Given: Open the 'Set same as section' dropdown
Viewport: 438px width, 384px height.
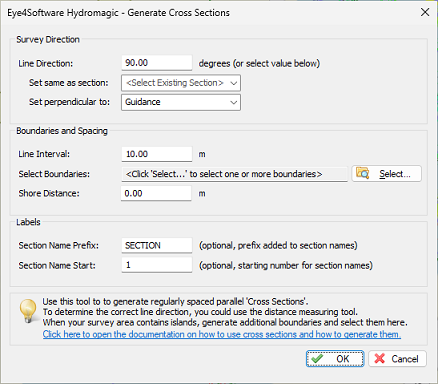Looking at the screenshot, I should pyautogui.click(x=181, y=83).
